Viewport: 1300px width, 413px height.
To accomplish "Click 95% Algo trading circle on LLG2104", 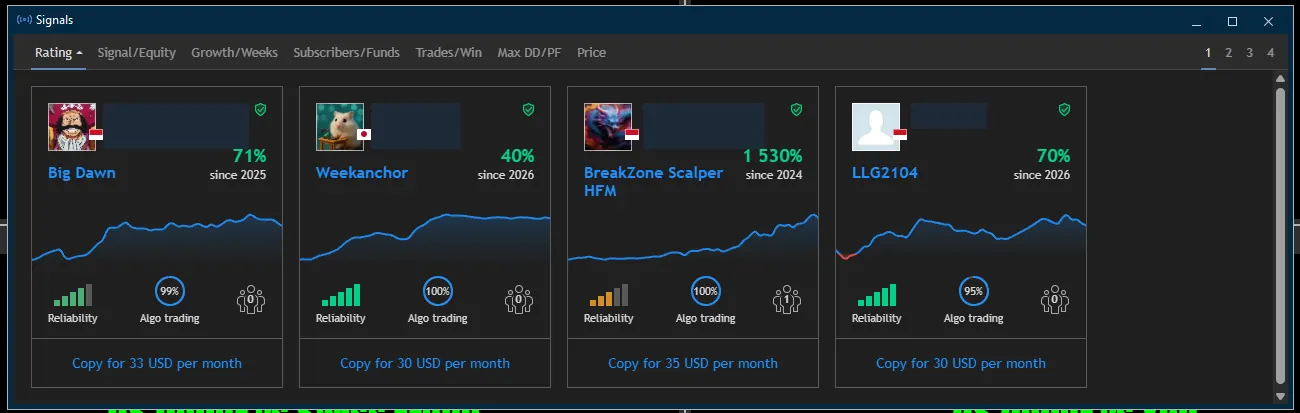I will click(974, 292).
